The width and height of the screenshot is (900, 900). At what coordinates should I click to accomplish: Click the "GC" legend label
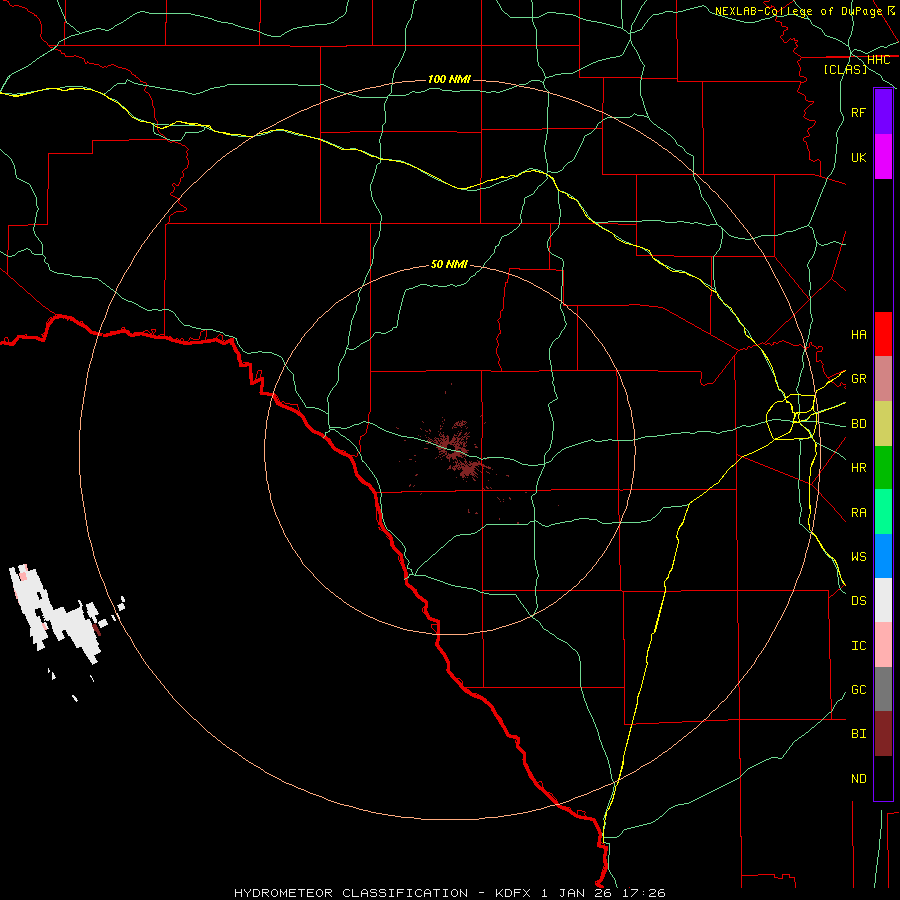(x=858, y=690)
